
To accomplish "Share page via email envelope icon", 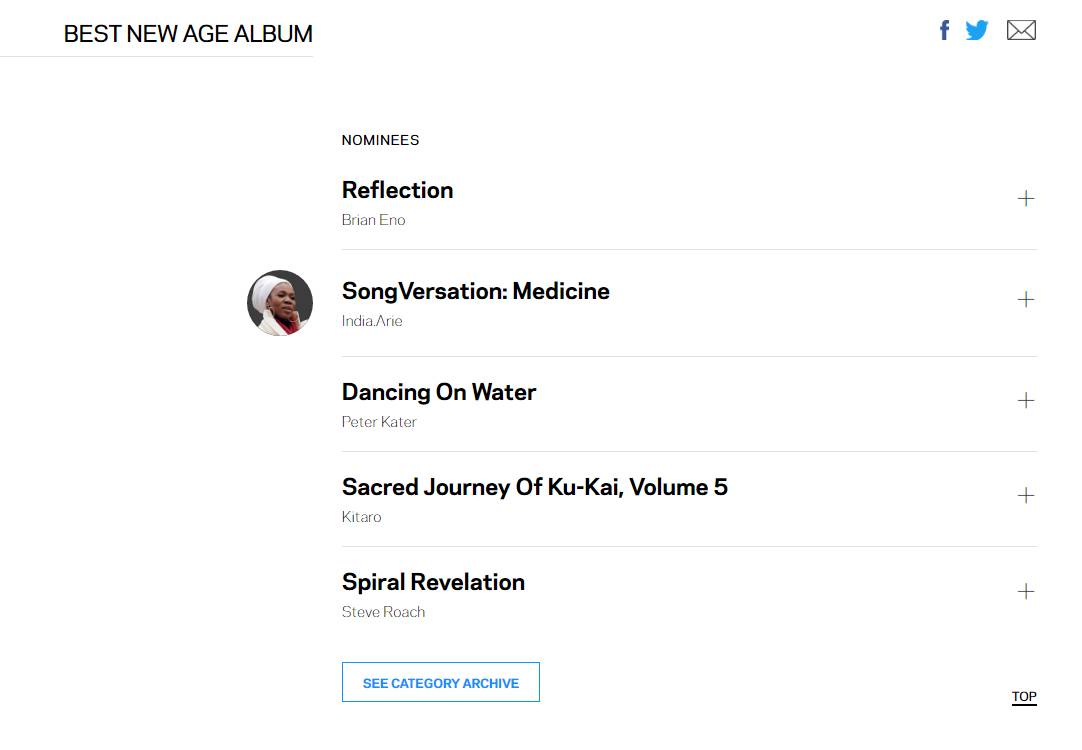I will 1021,30.
